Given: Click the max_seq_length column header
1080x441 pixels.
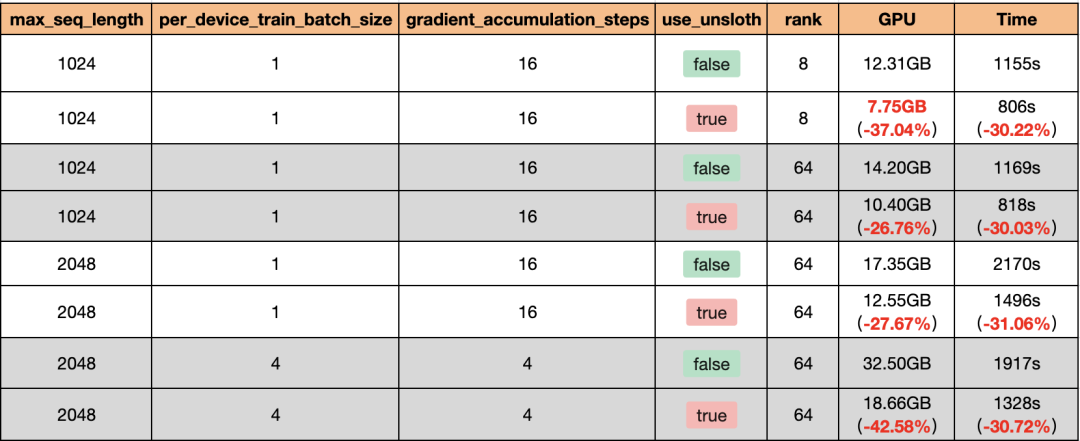Looking at the screenshot, I should click(77, 20).
